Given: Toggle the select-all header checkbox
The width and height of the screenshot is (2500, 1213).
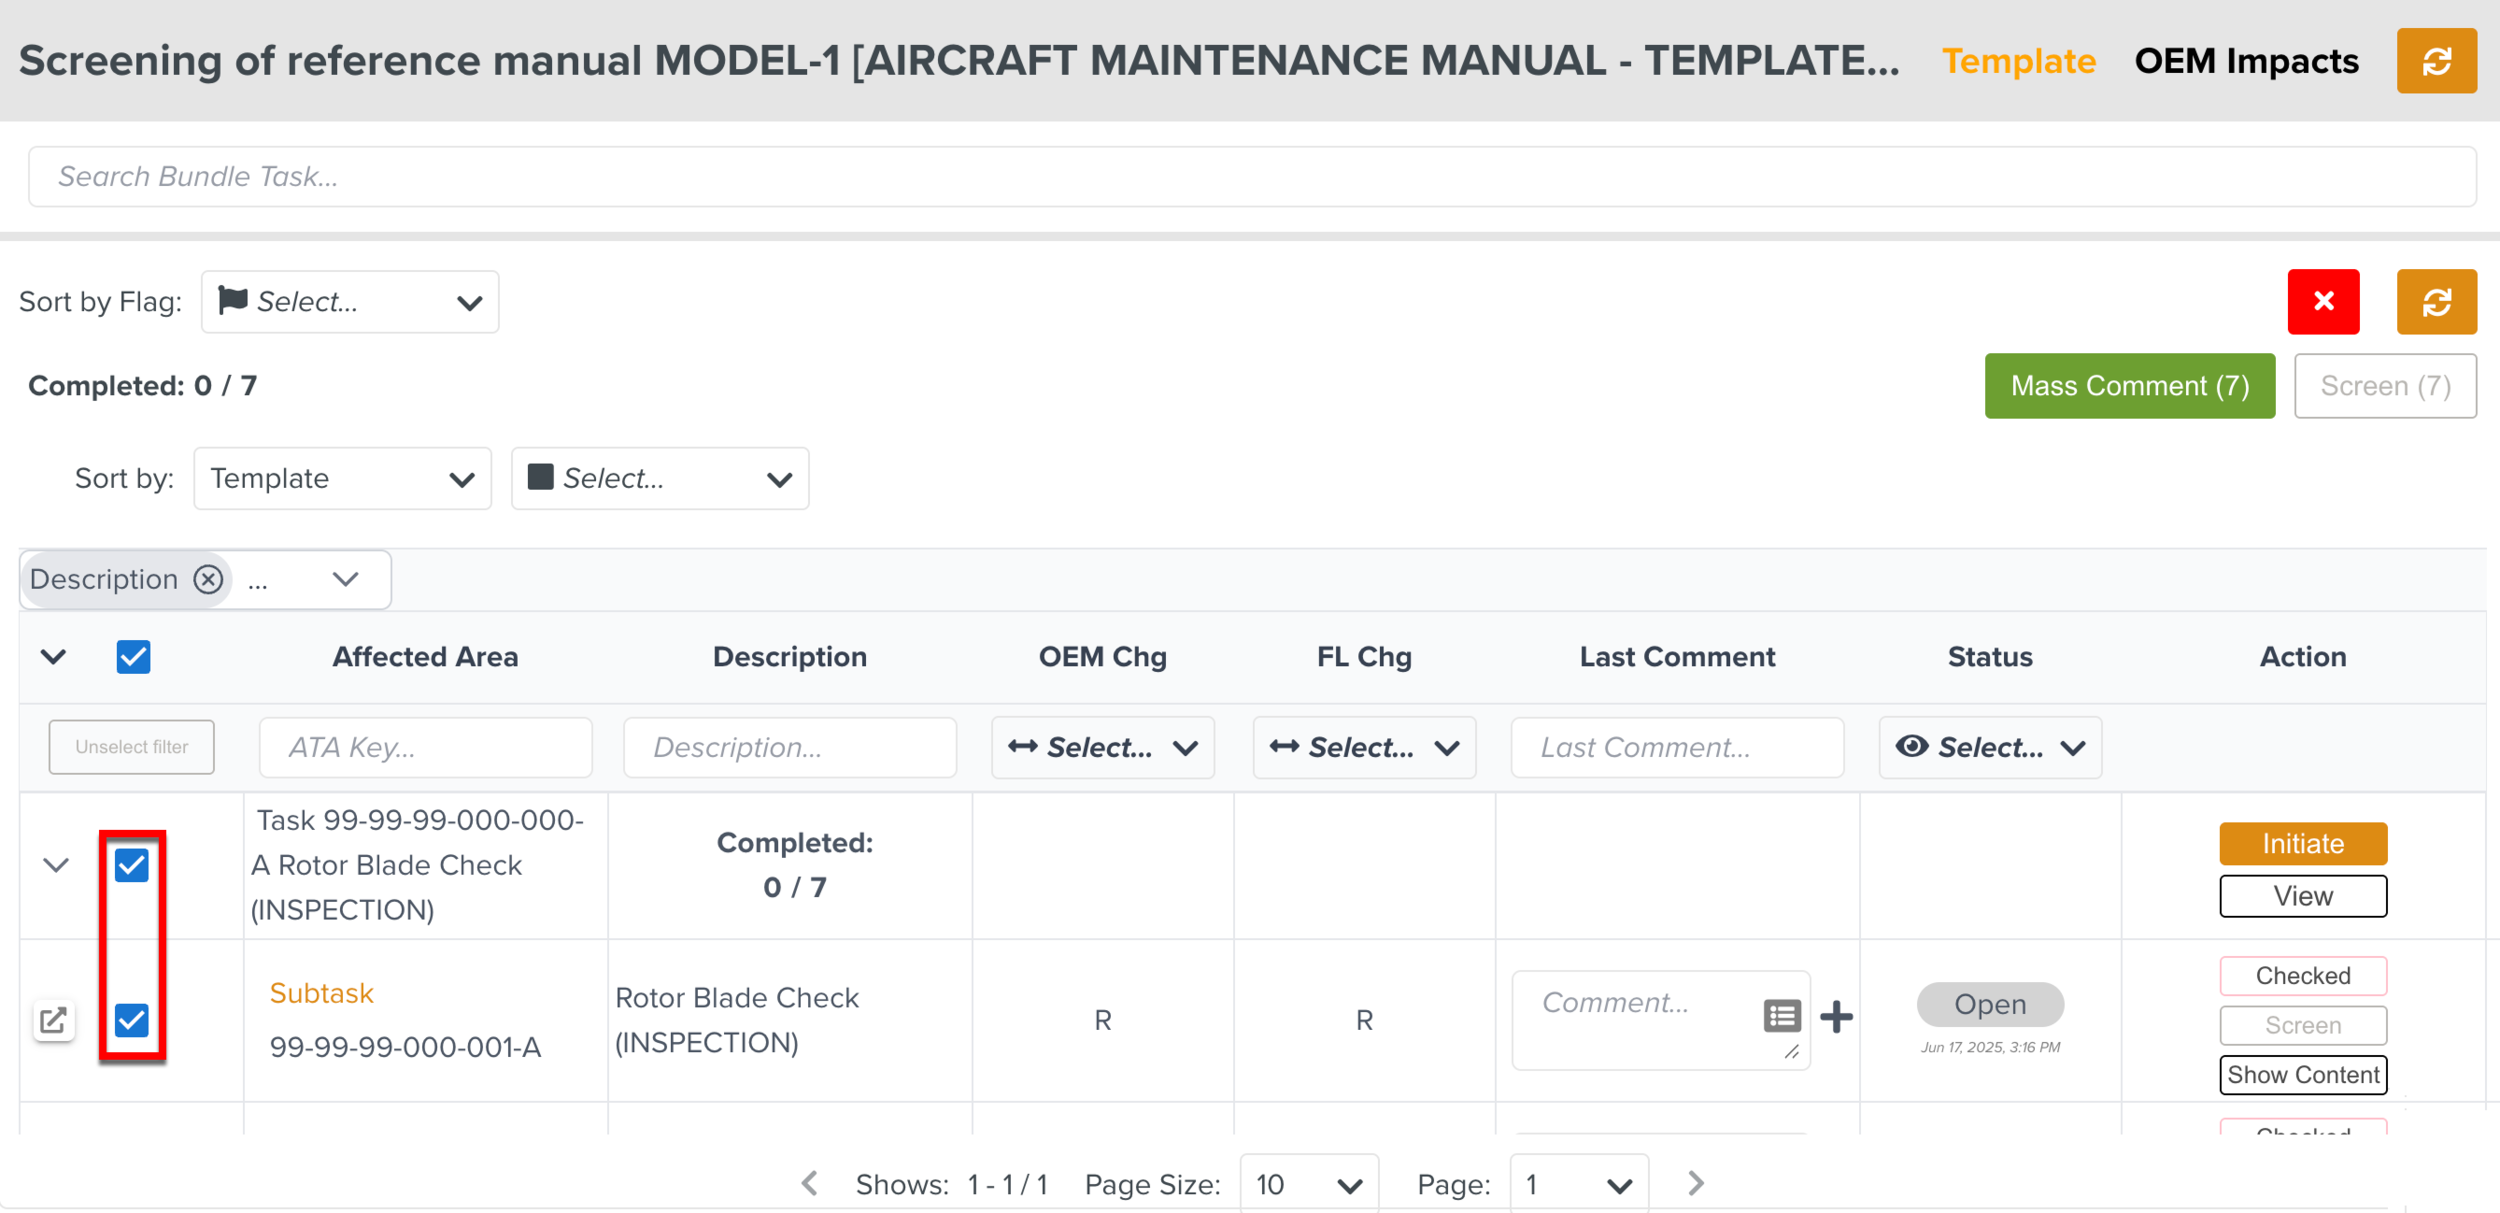Looking at the screenshot, I should click(133, 657).
